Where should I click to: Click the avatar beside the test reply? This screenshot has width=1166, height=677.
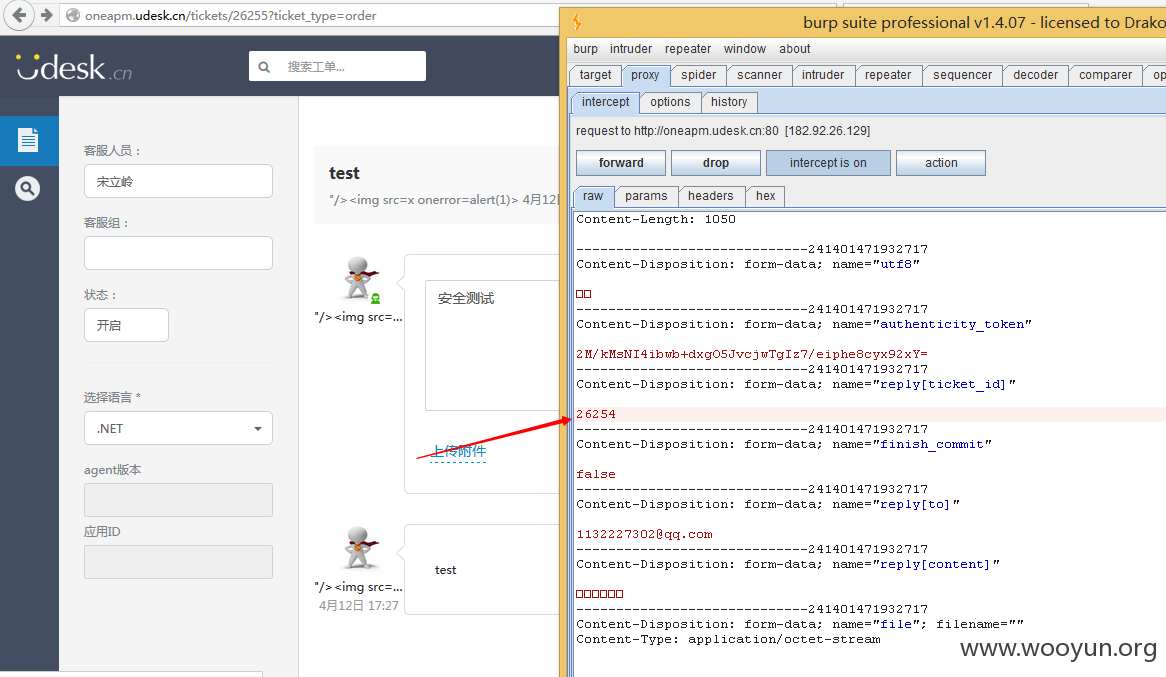pos(359,548)
